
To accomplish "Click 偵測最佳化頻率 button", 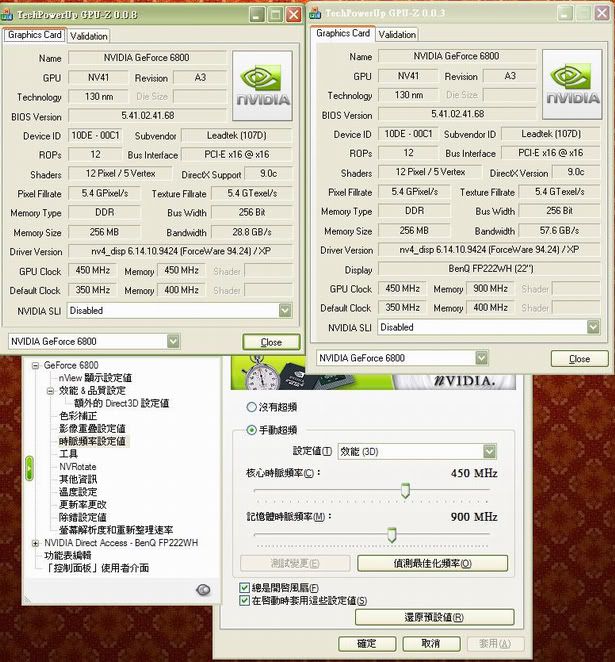I will point(432,563).
